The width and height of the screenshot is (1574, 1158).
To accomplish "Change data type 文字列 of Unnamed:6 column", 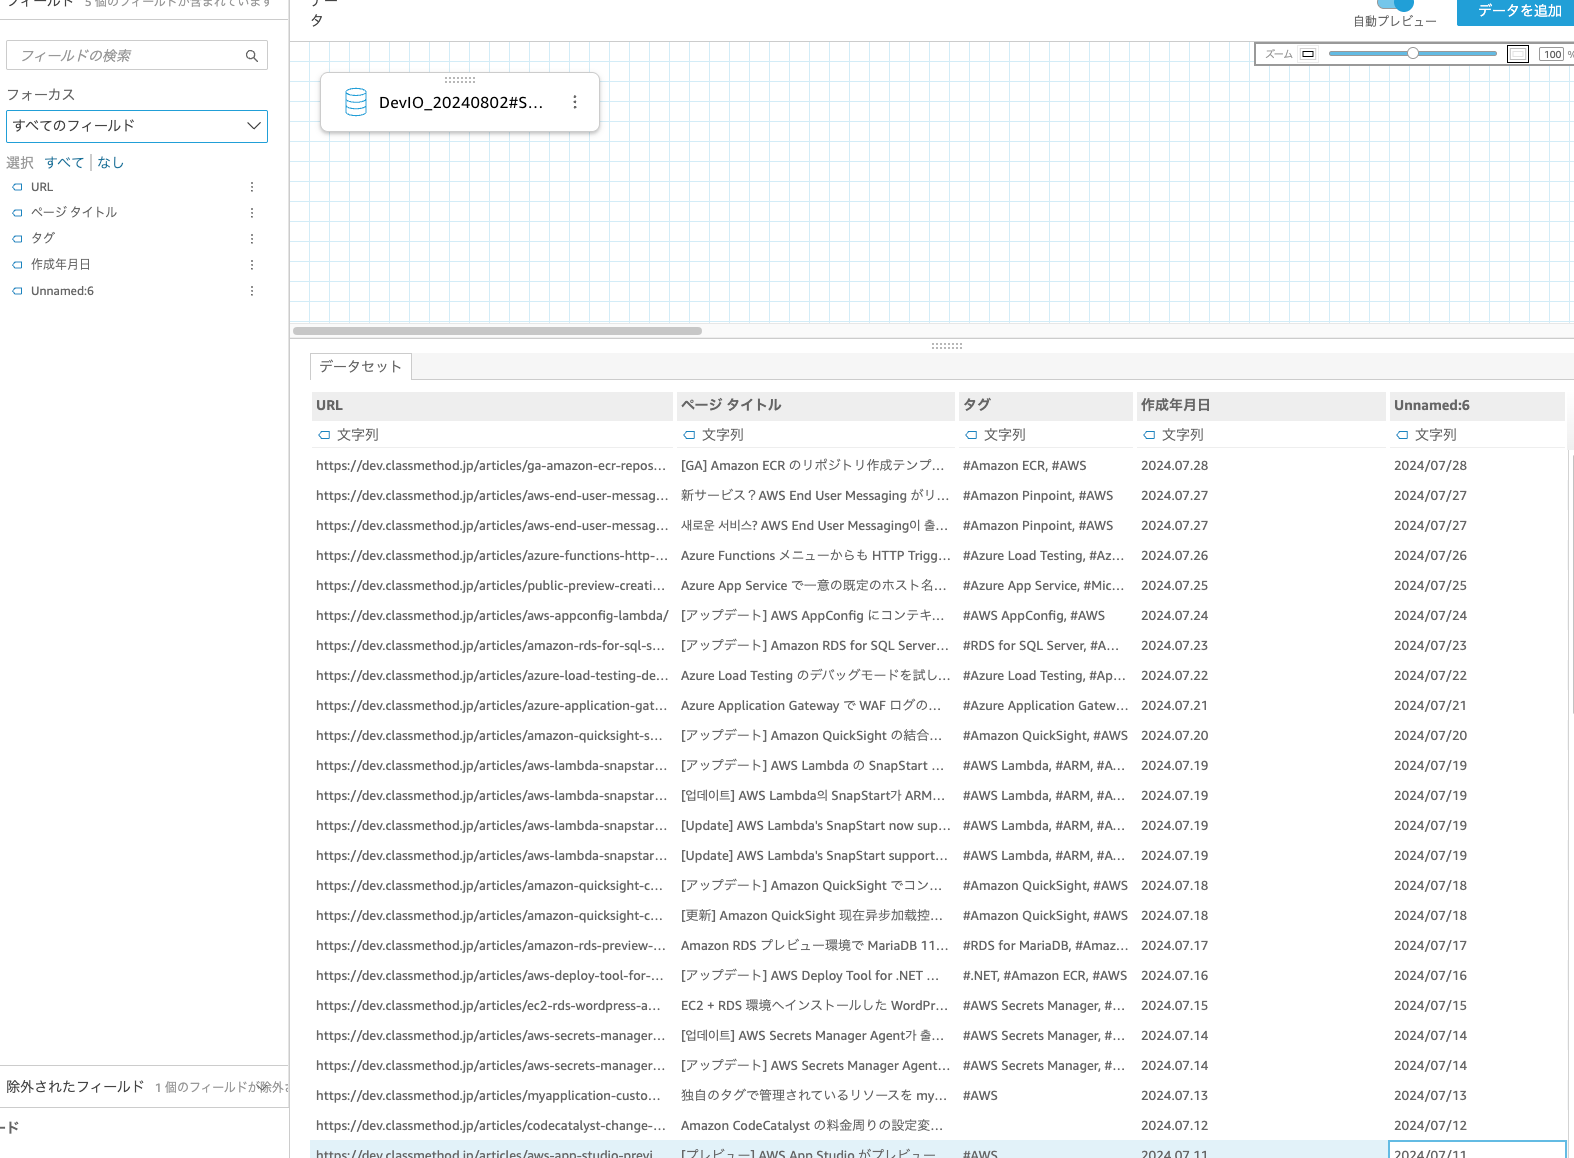I will tap(1426, 435).
